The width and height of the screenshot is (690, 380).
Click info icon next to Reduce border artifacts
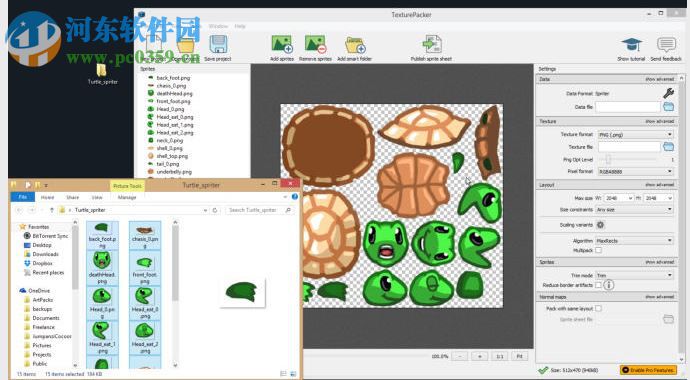coord(609,285)
